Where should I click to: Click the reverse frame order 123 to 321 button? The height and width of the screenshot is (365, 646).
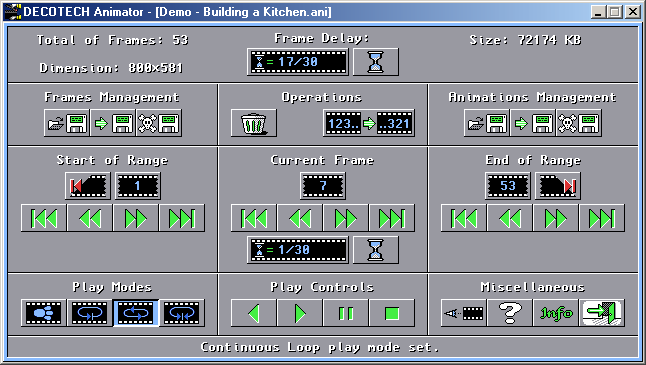pyautogui.click(x=369, y=123)
